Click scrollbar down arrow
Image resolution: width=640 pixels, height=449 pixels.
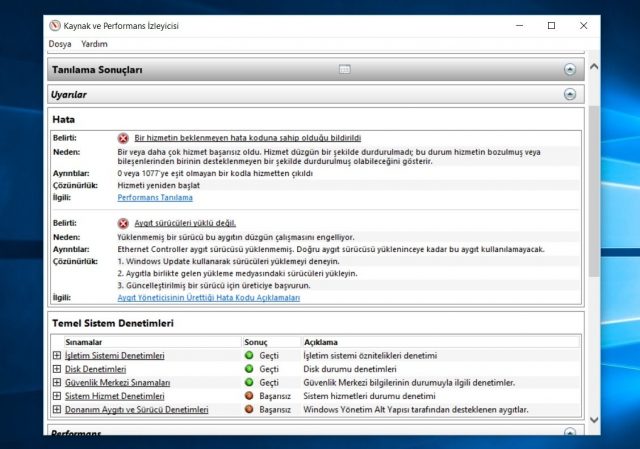(x=594, y=420)
